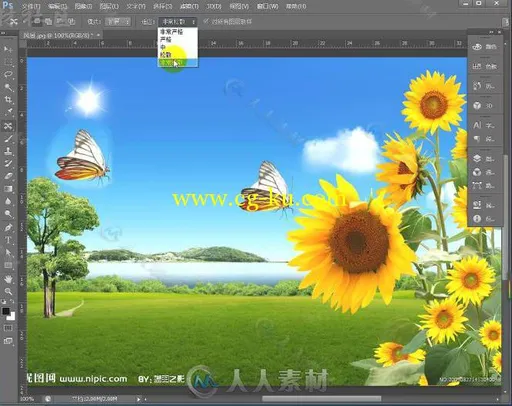The height and width of the screenshot is (406, 512).
Task: Select the Crop tool
Action: [8, 99]
